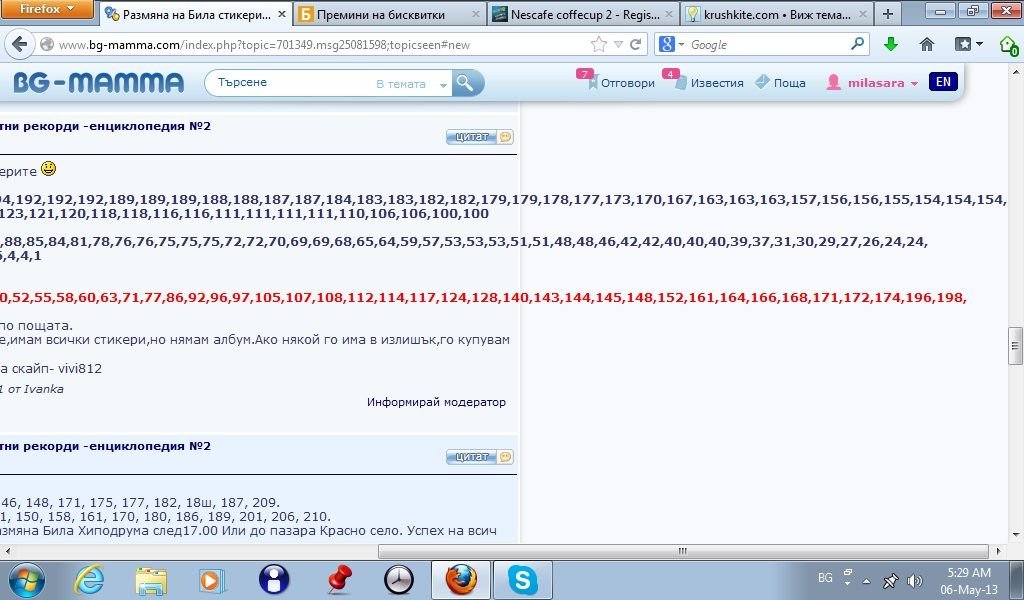The height and width of the screenshot is (600, 1024).
Task: Click the BG-Mamma search magnifier button
Action: point(467,83)
